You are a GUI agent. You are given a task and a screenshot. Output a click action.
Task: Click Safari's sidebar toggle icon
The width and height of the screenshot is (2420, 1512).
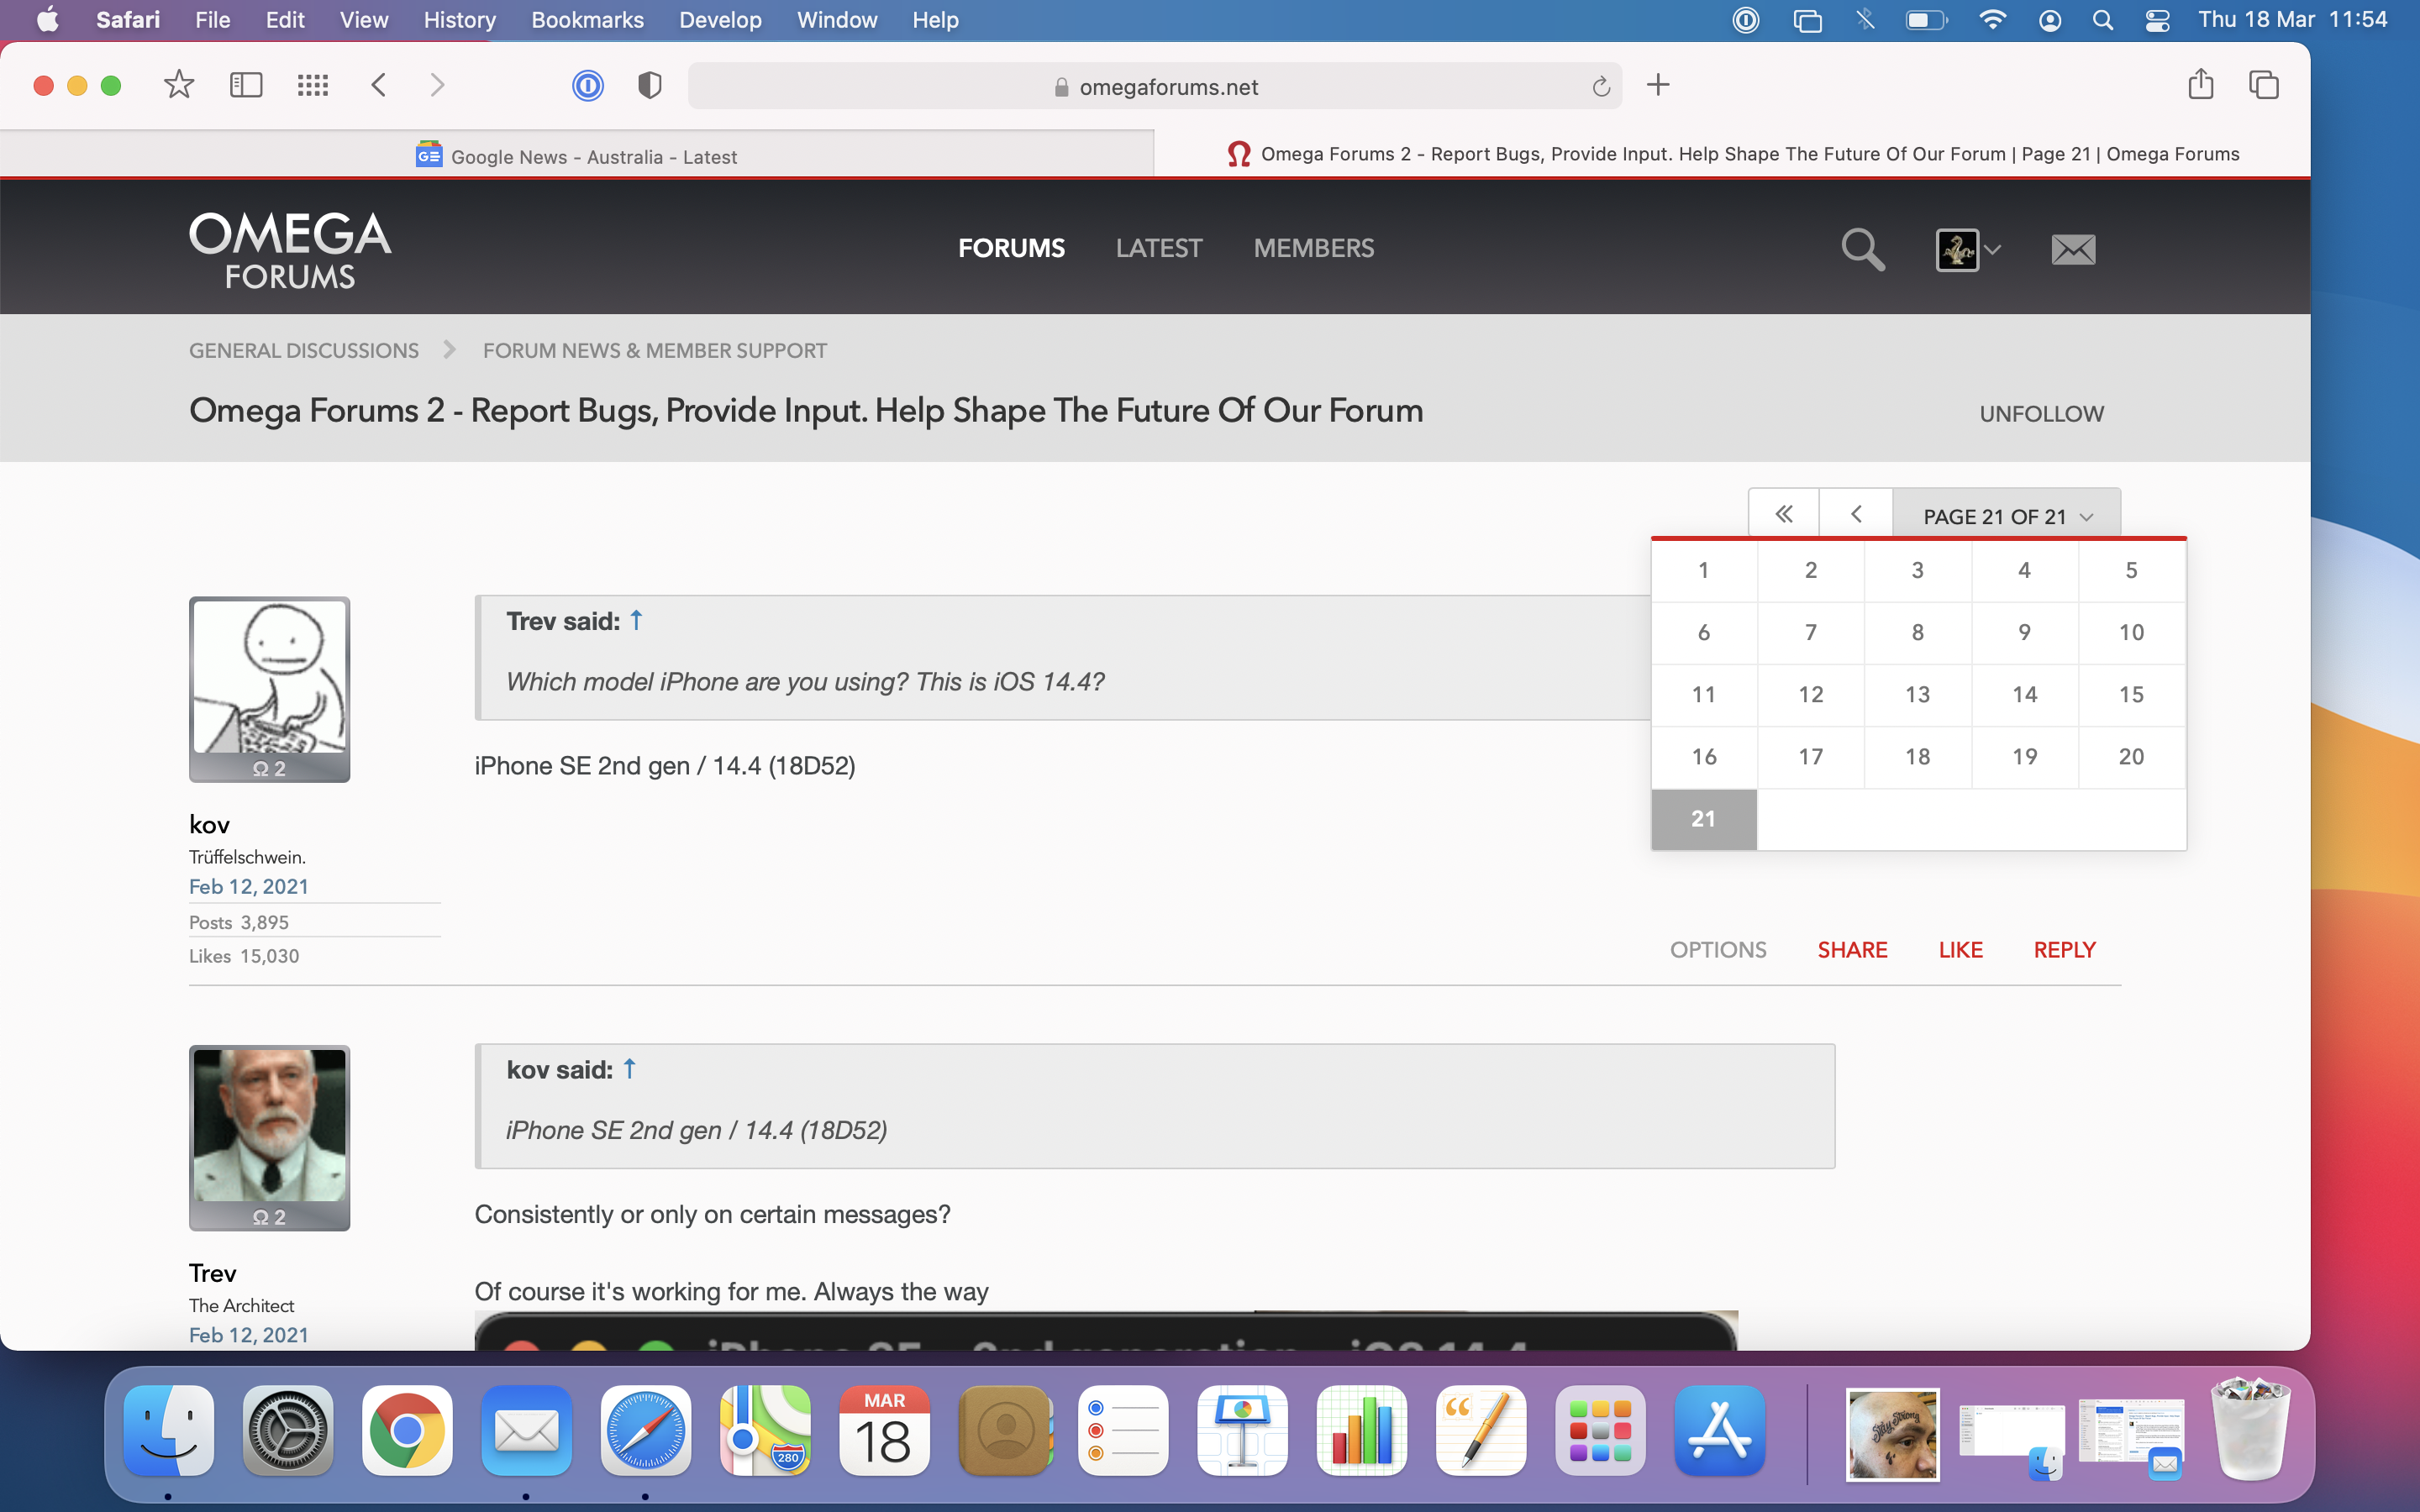pyautogui.click(x=246, y=85)
